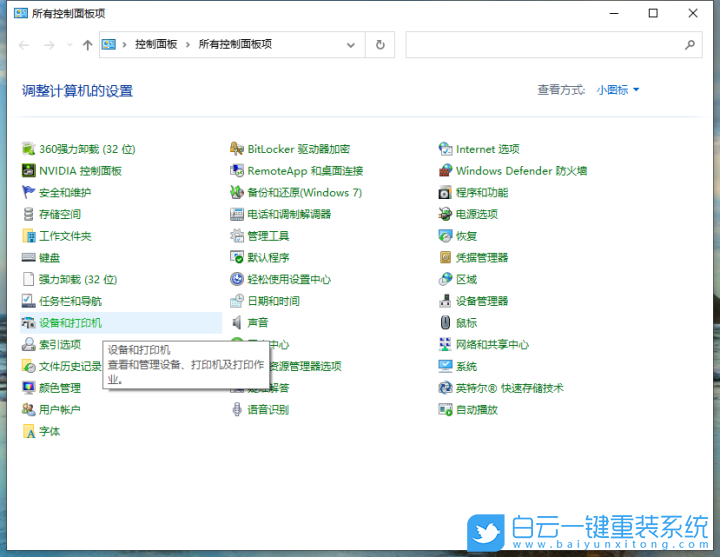The width and height of the screenshot is (720, 557).
Task: Refresh the control panel view
Action: (x=380, y=45)
